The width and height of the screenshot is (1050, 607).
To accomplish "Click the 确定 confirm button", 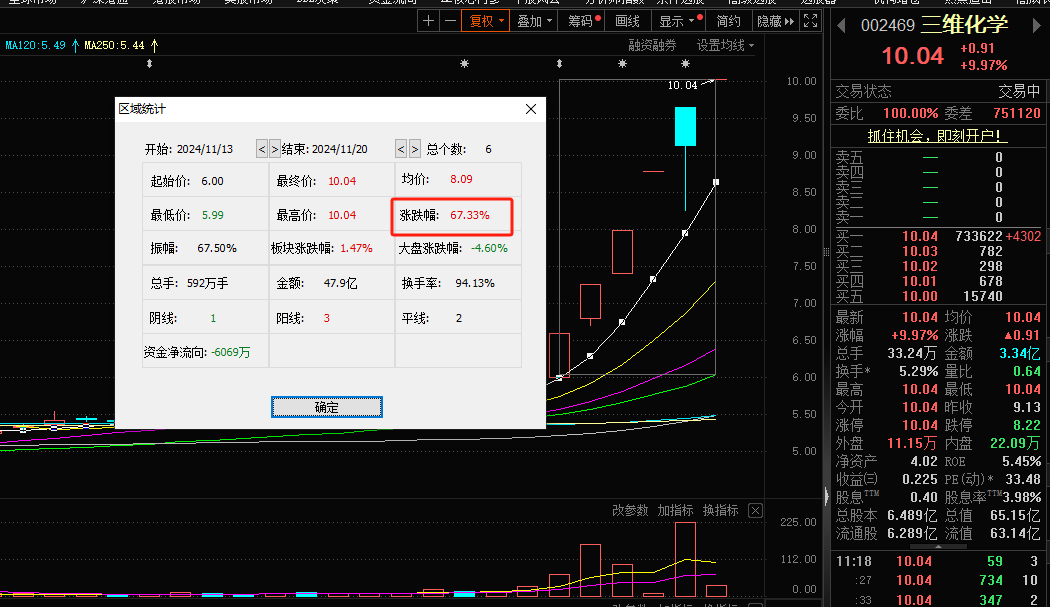I will tap(326, 407).
